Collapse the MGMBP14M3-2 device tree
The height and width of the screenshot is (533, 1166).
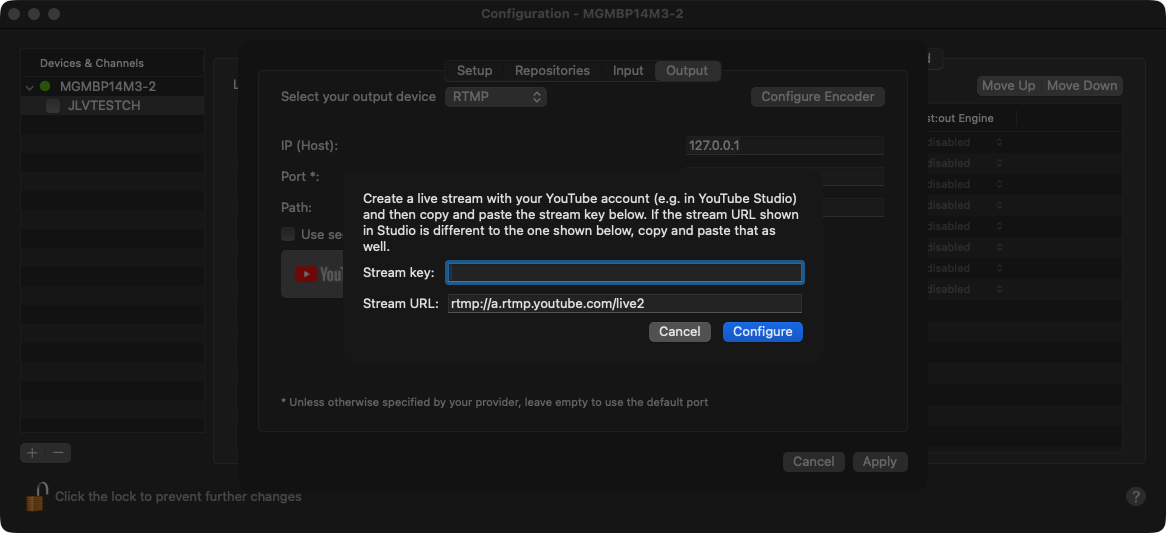click(x=29, y=87)
